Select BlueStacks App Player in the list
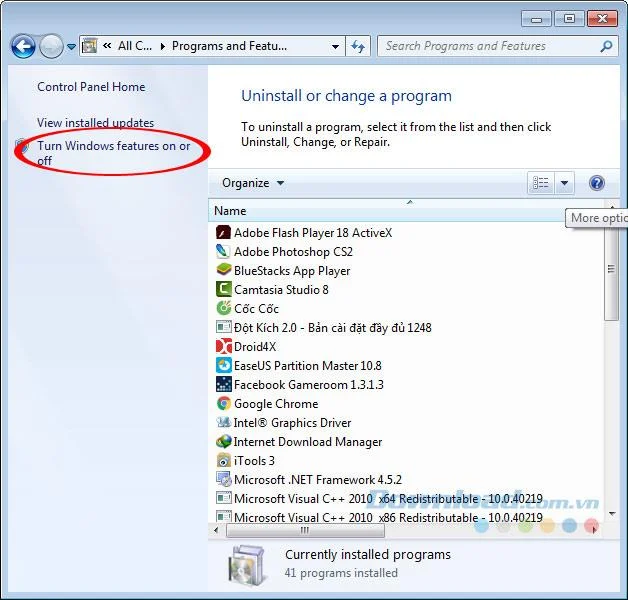This screenshot has height=600, width=628. point(292,271)
